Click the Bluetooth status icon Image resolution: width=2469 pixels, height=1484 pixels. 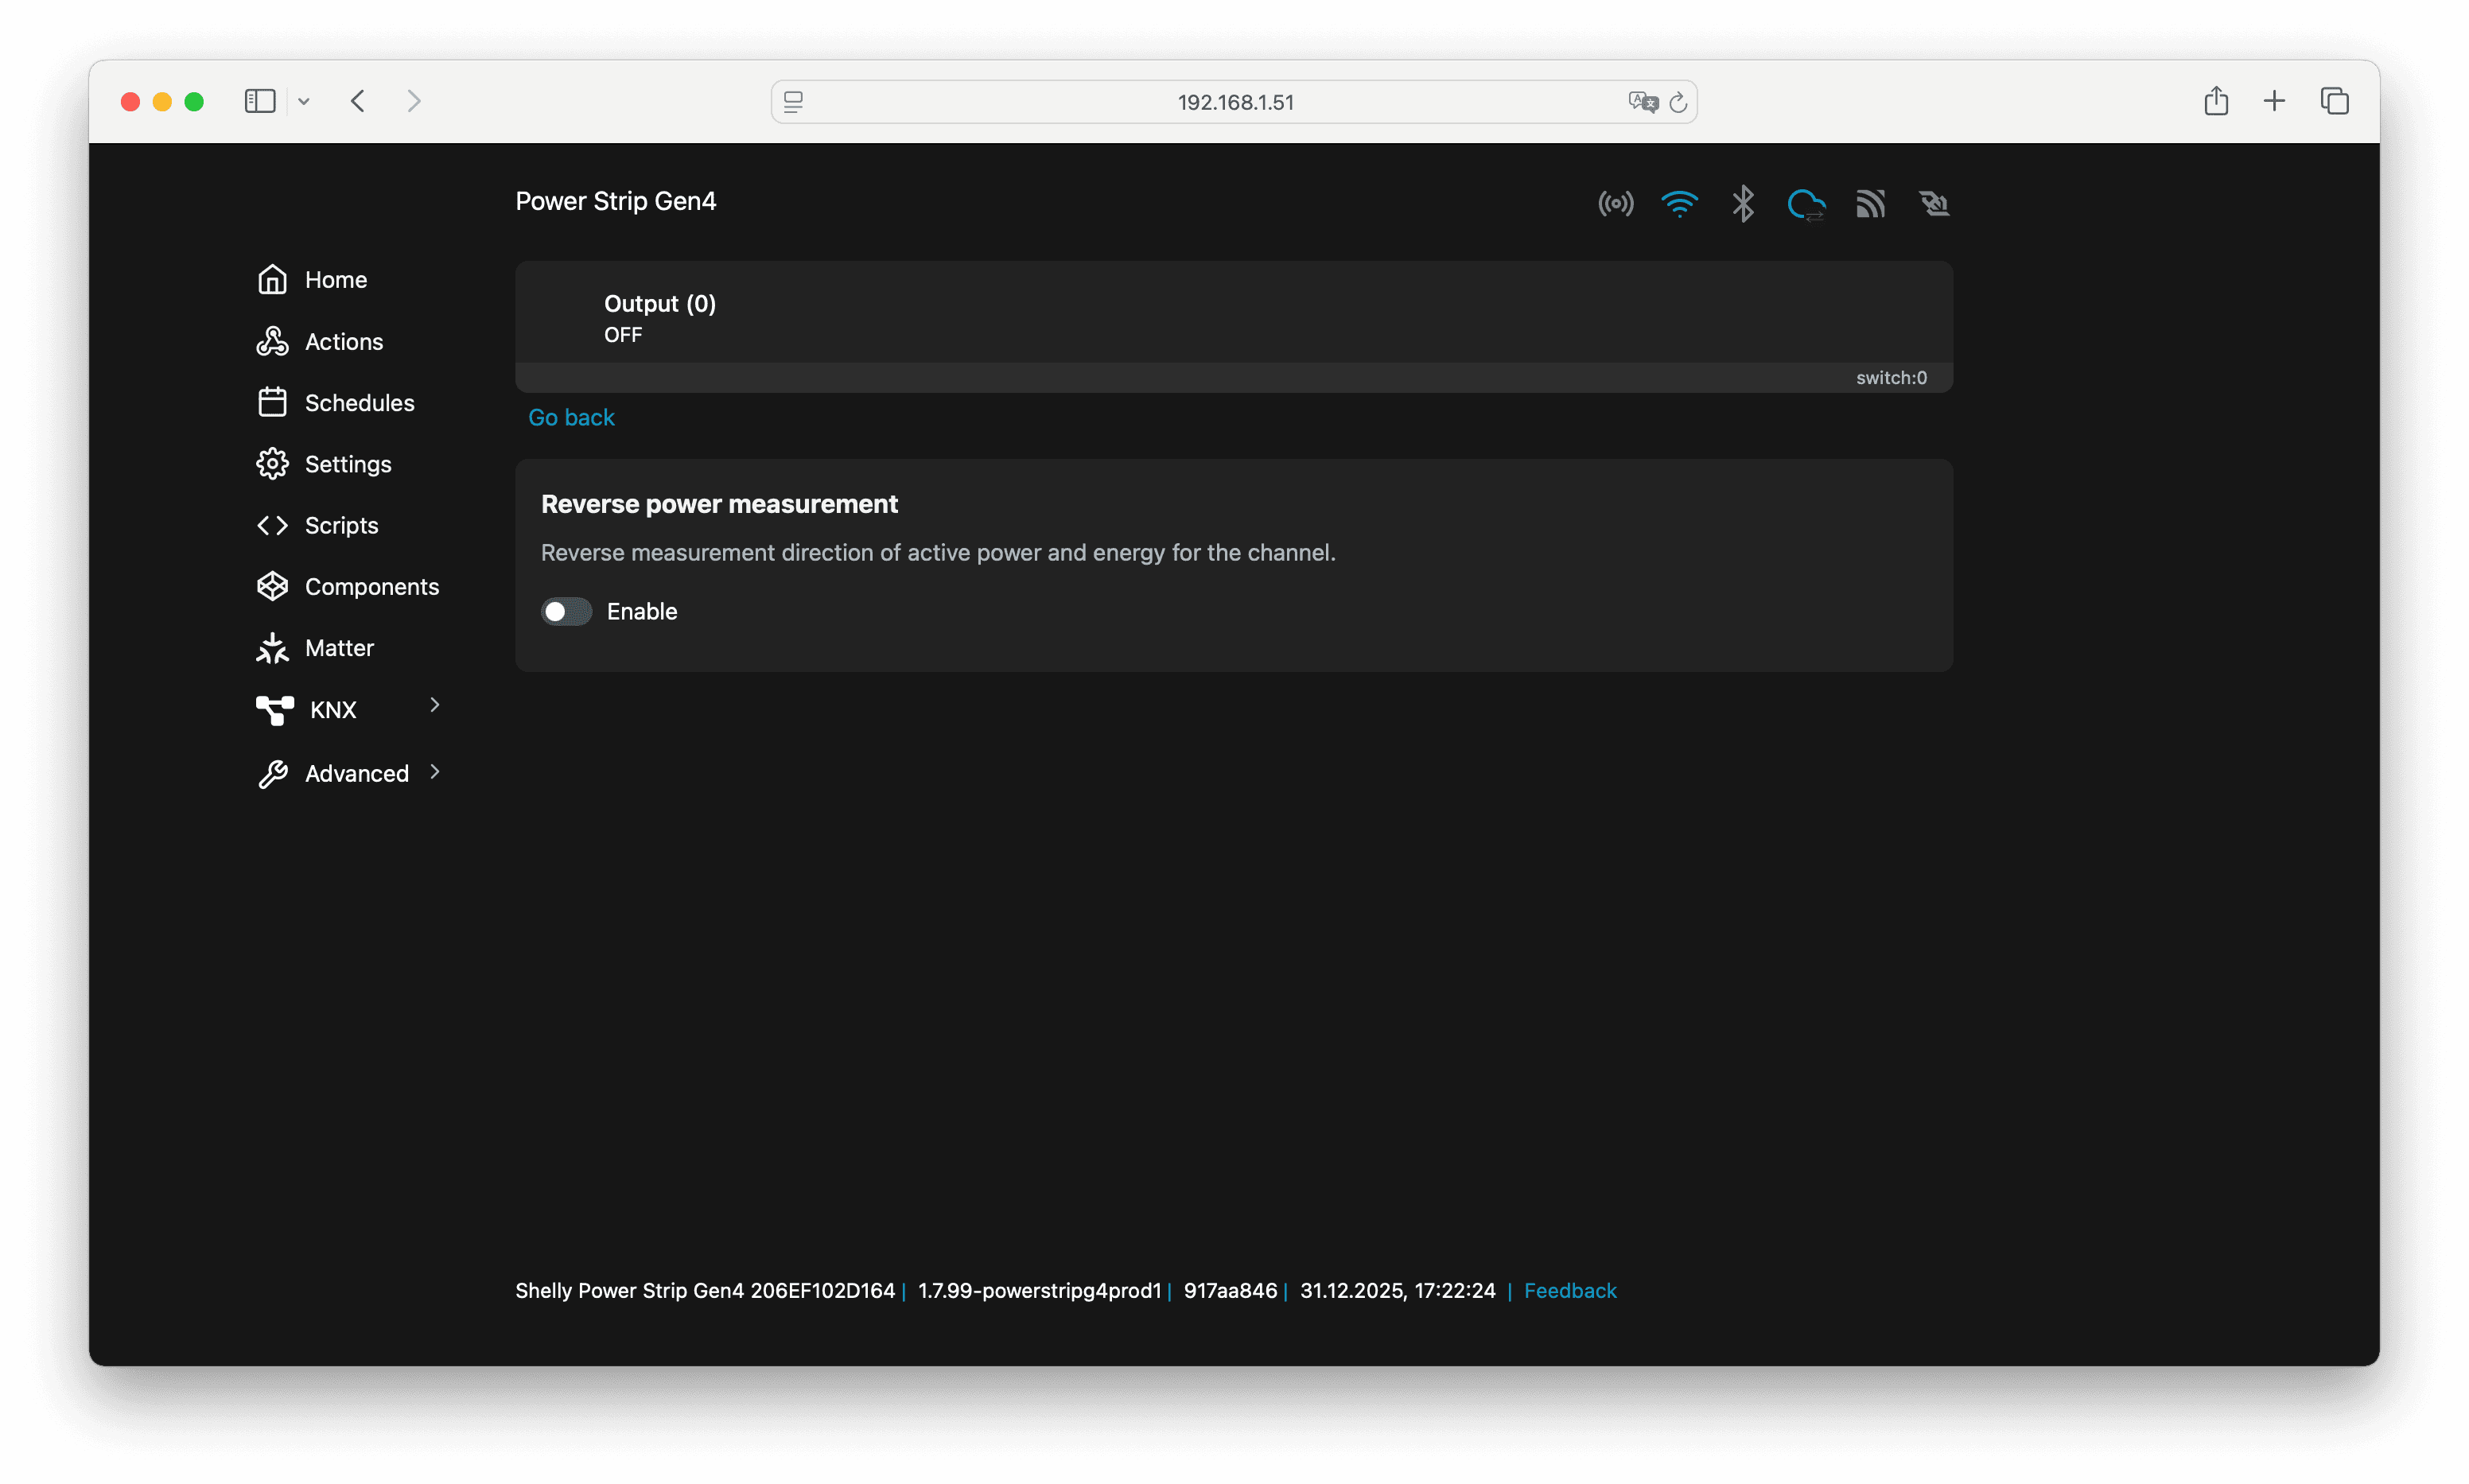click(1743, 204)
